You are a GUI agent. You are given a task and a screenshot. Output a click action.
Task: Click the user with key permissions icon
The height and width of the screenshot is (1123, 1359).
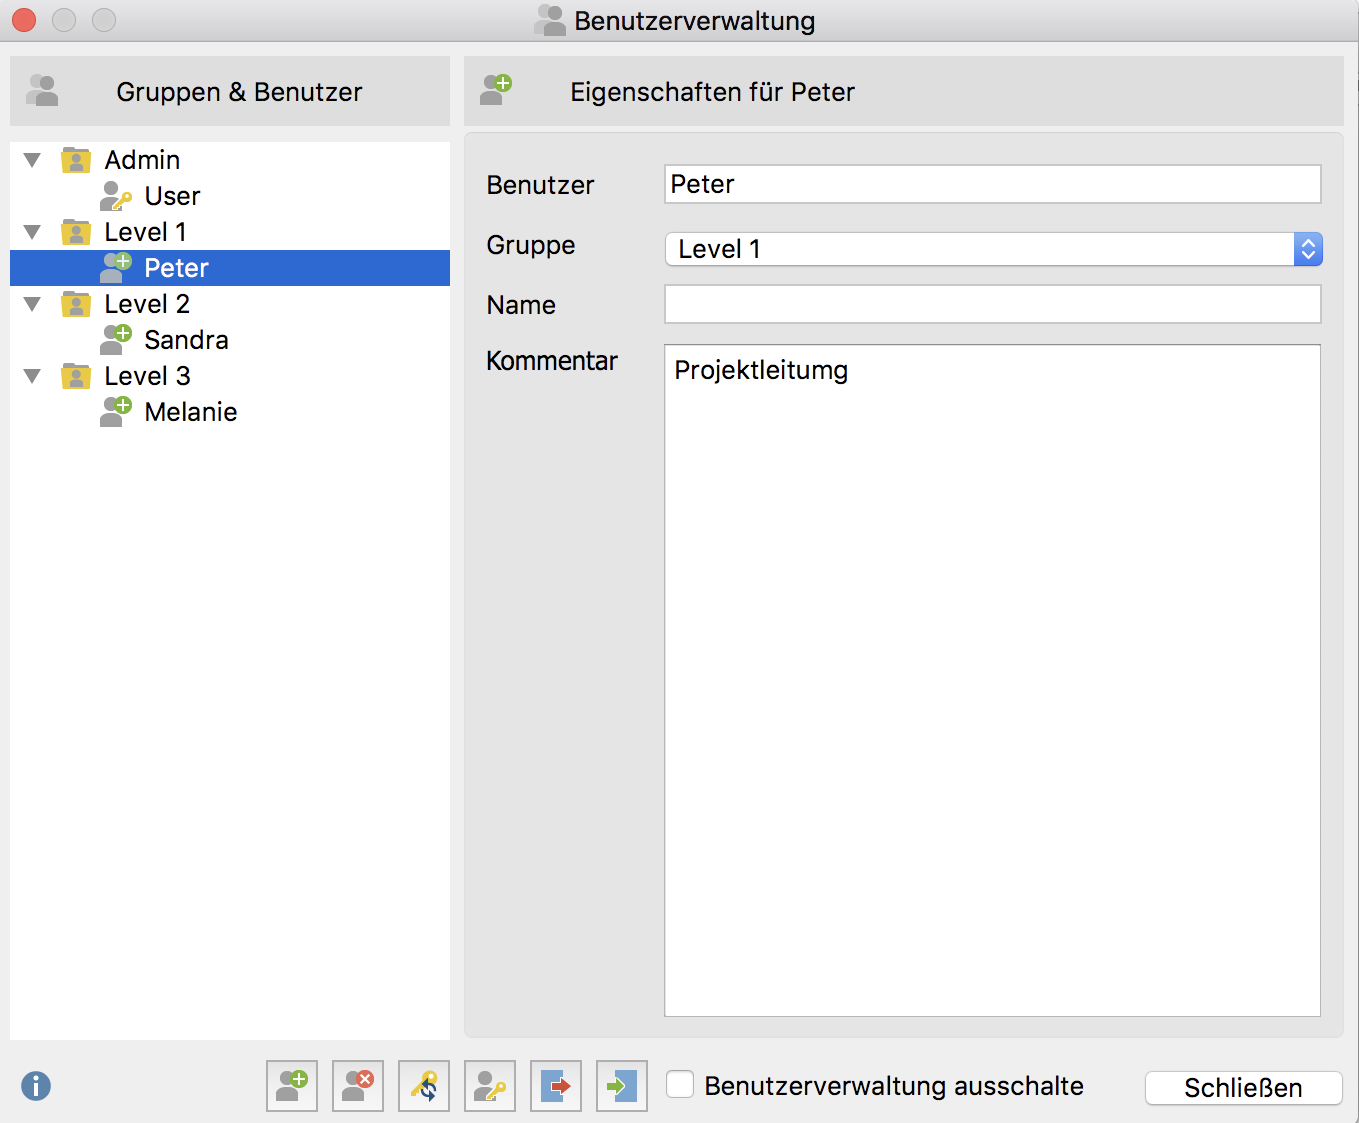click(x=490, y=1086)
